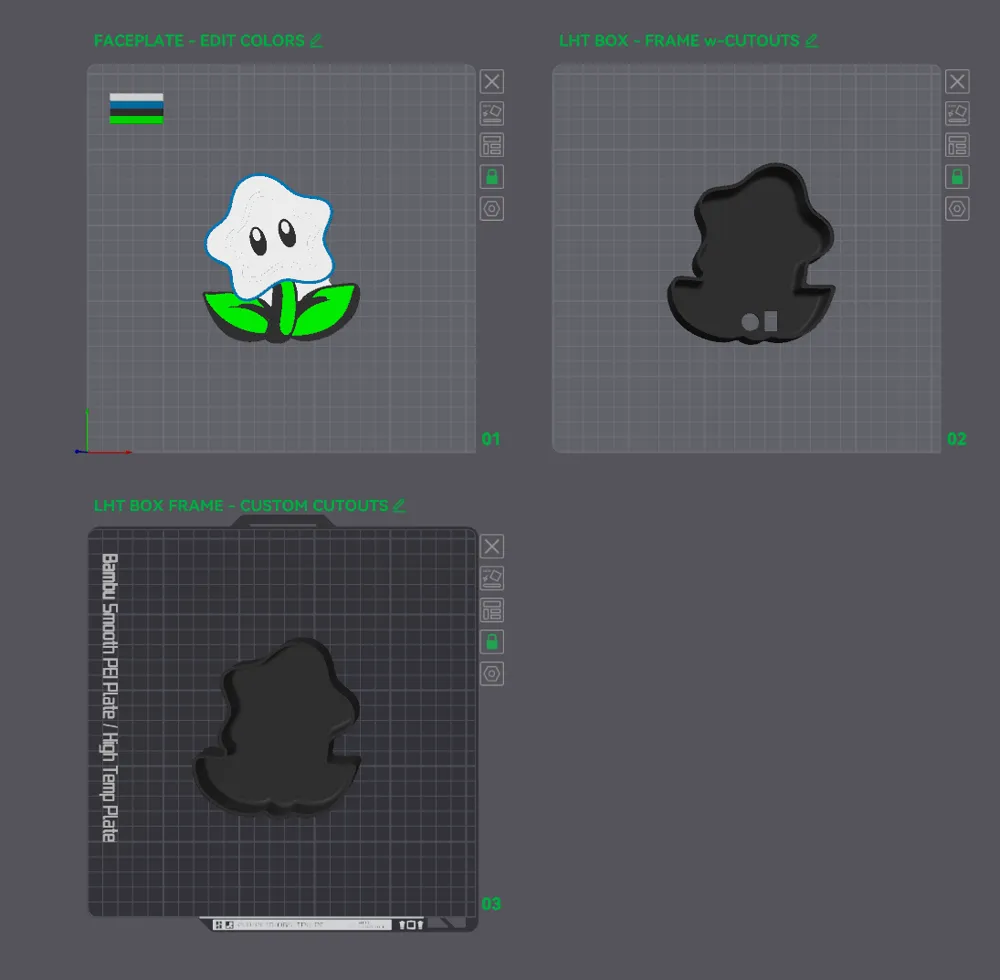Edit the LHT BOX - FRAME w-CUTOUTS plate name
Image resolution: width=1000 pixels, height=980 pixels.
click(811, 41)
